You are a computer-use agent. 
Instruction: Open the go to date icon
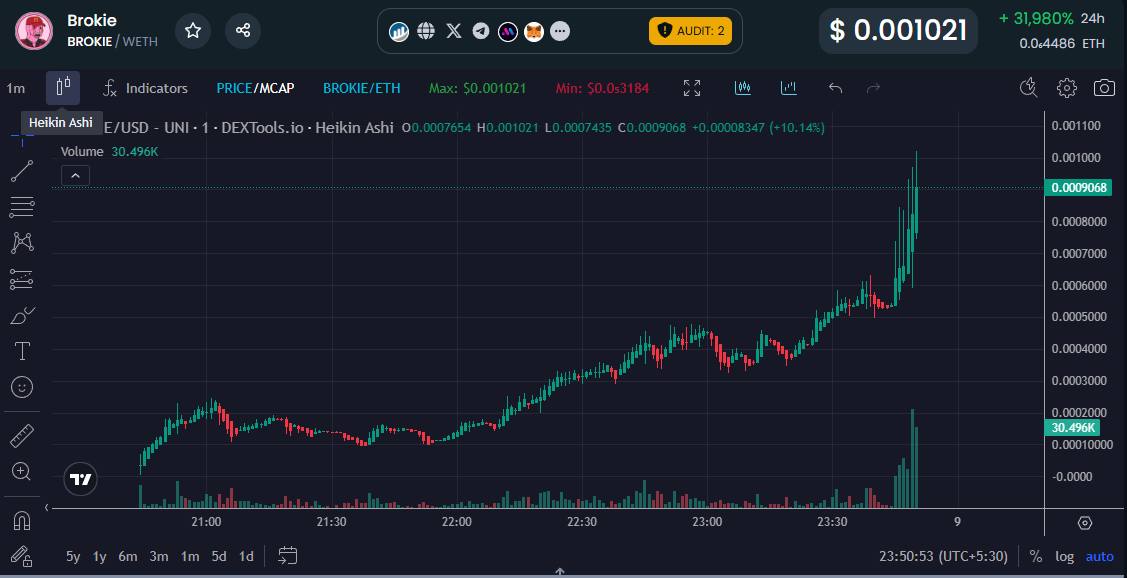(288, 556)
